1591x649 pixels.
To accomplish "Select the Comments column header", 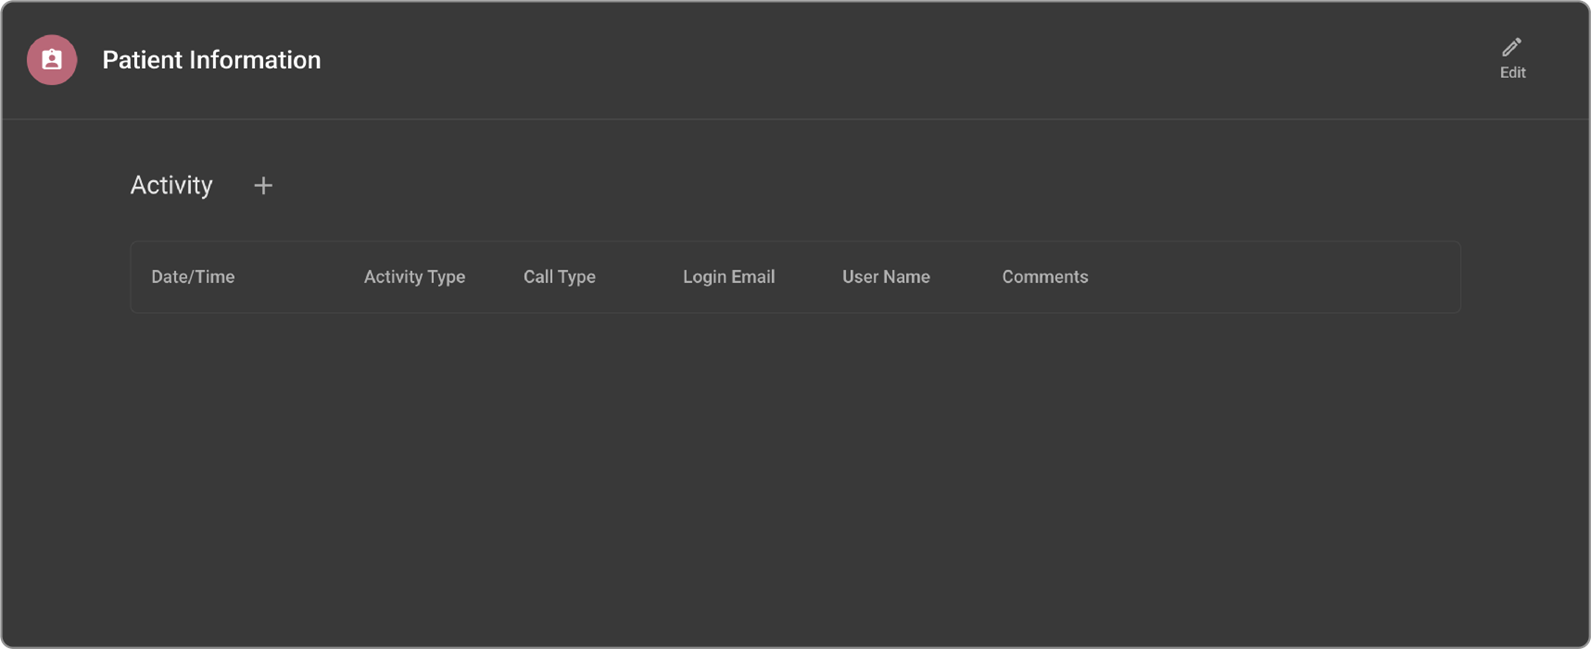I will [1044, 277].
